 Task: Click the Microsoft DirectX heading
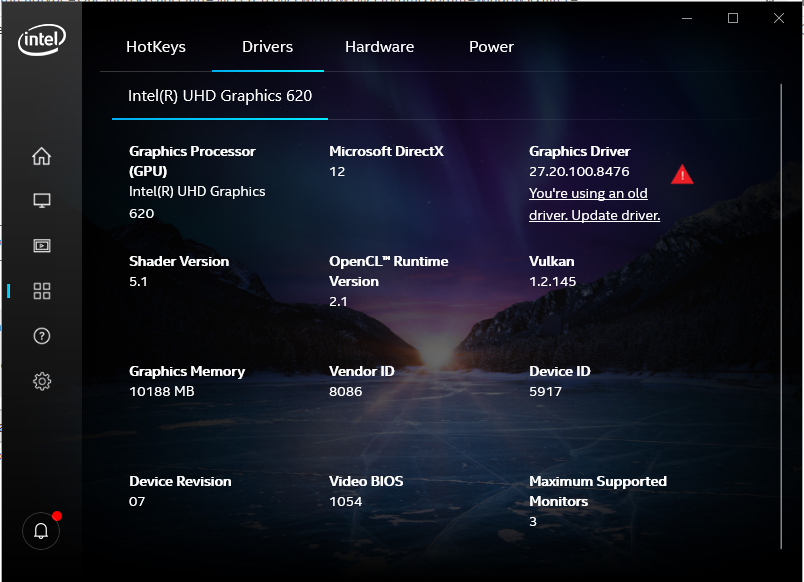pyautogui.click(x=386, y=151)
